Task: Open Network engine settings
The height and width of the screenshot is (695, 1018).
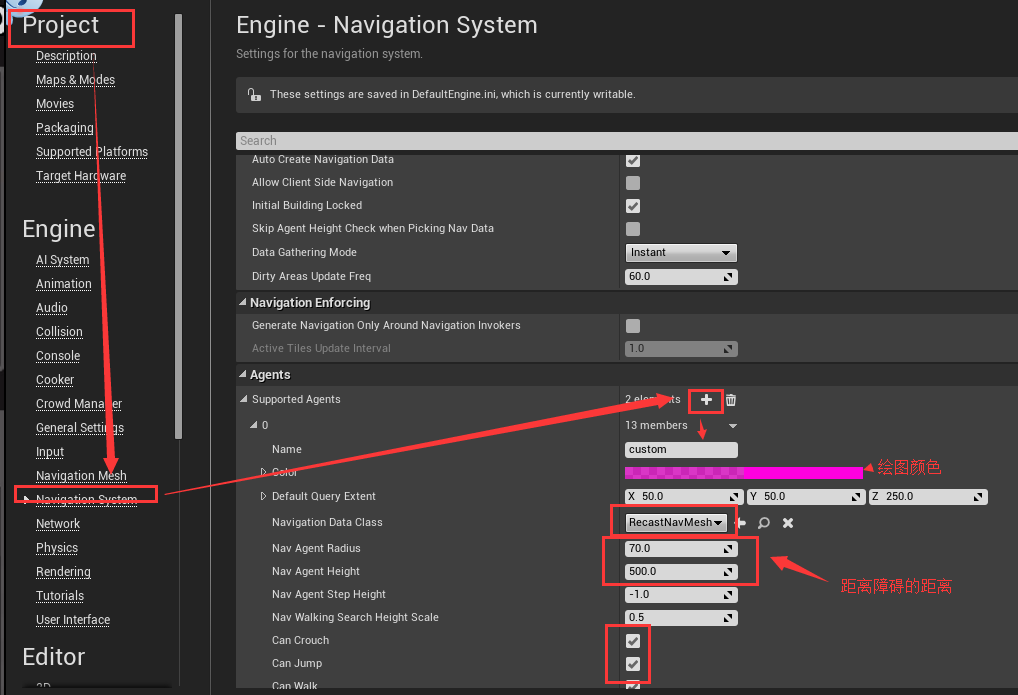Action: coord(58,524)
